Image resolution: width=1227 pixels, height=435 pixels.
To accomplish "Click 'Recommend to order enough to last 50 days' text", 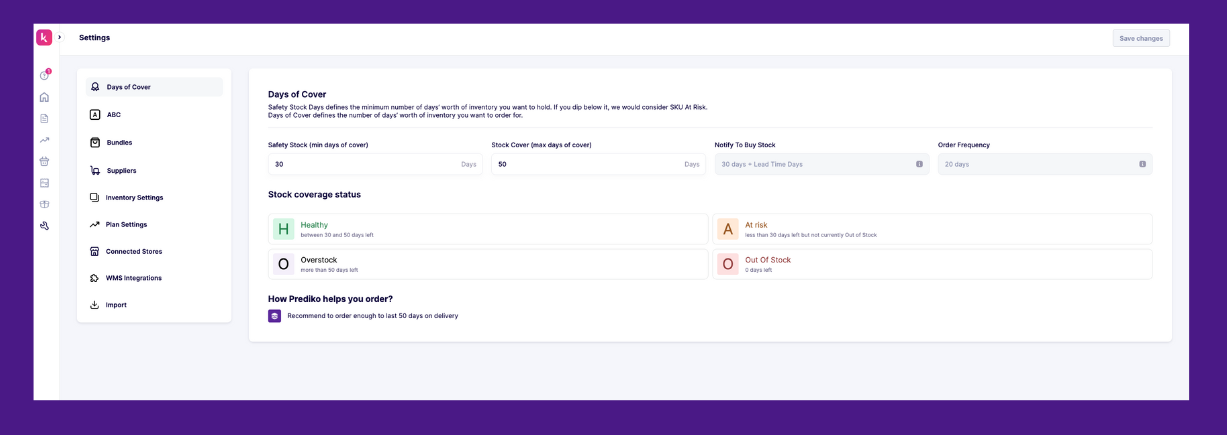I will pyautogui.click(x=373, y=316).
